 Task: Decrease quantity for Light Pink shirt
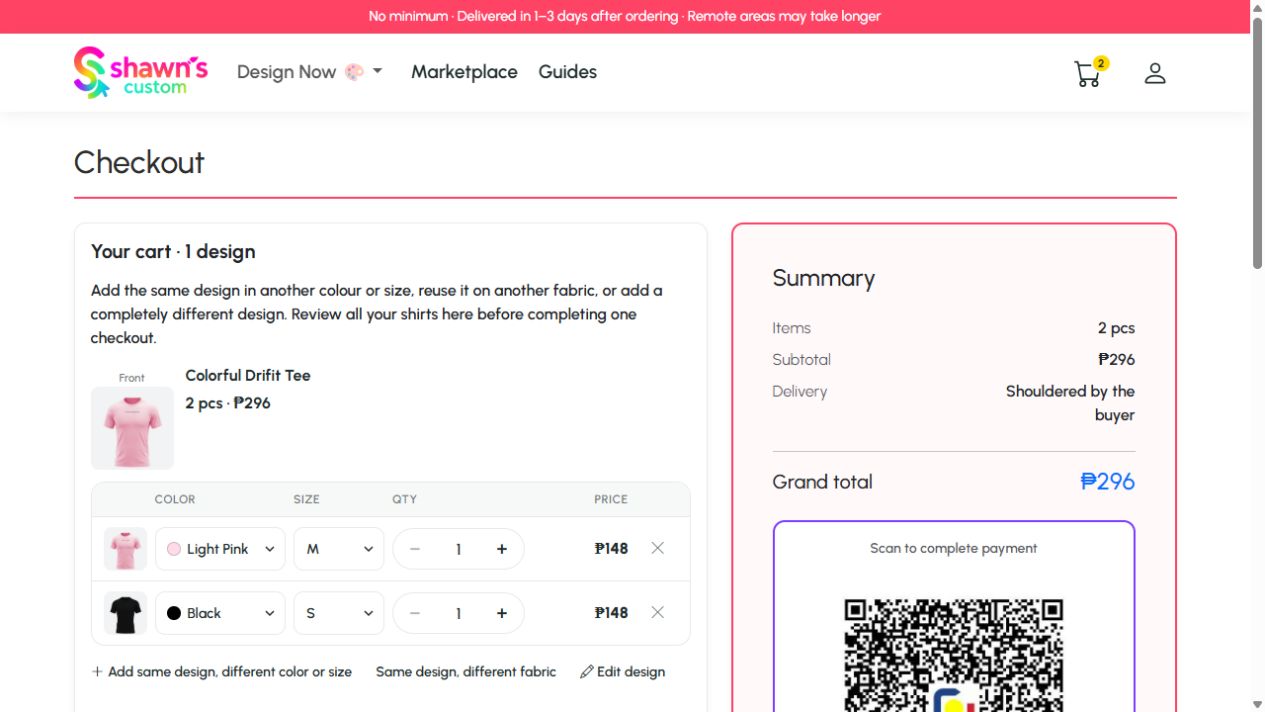415,549
